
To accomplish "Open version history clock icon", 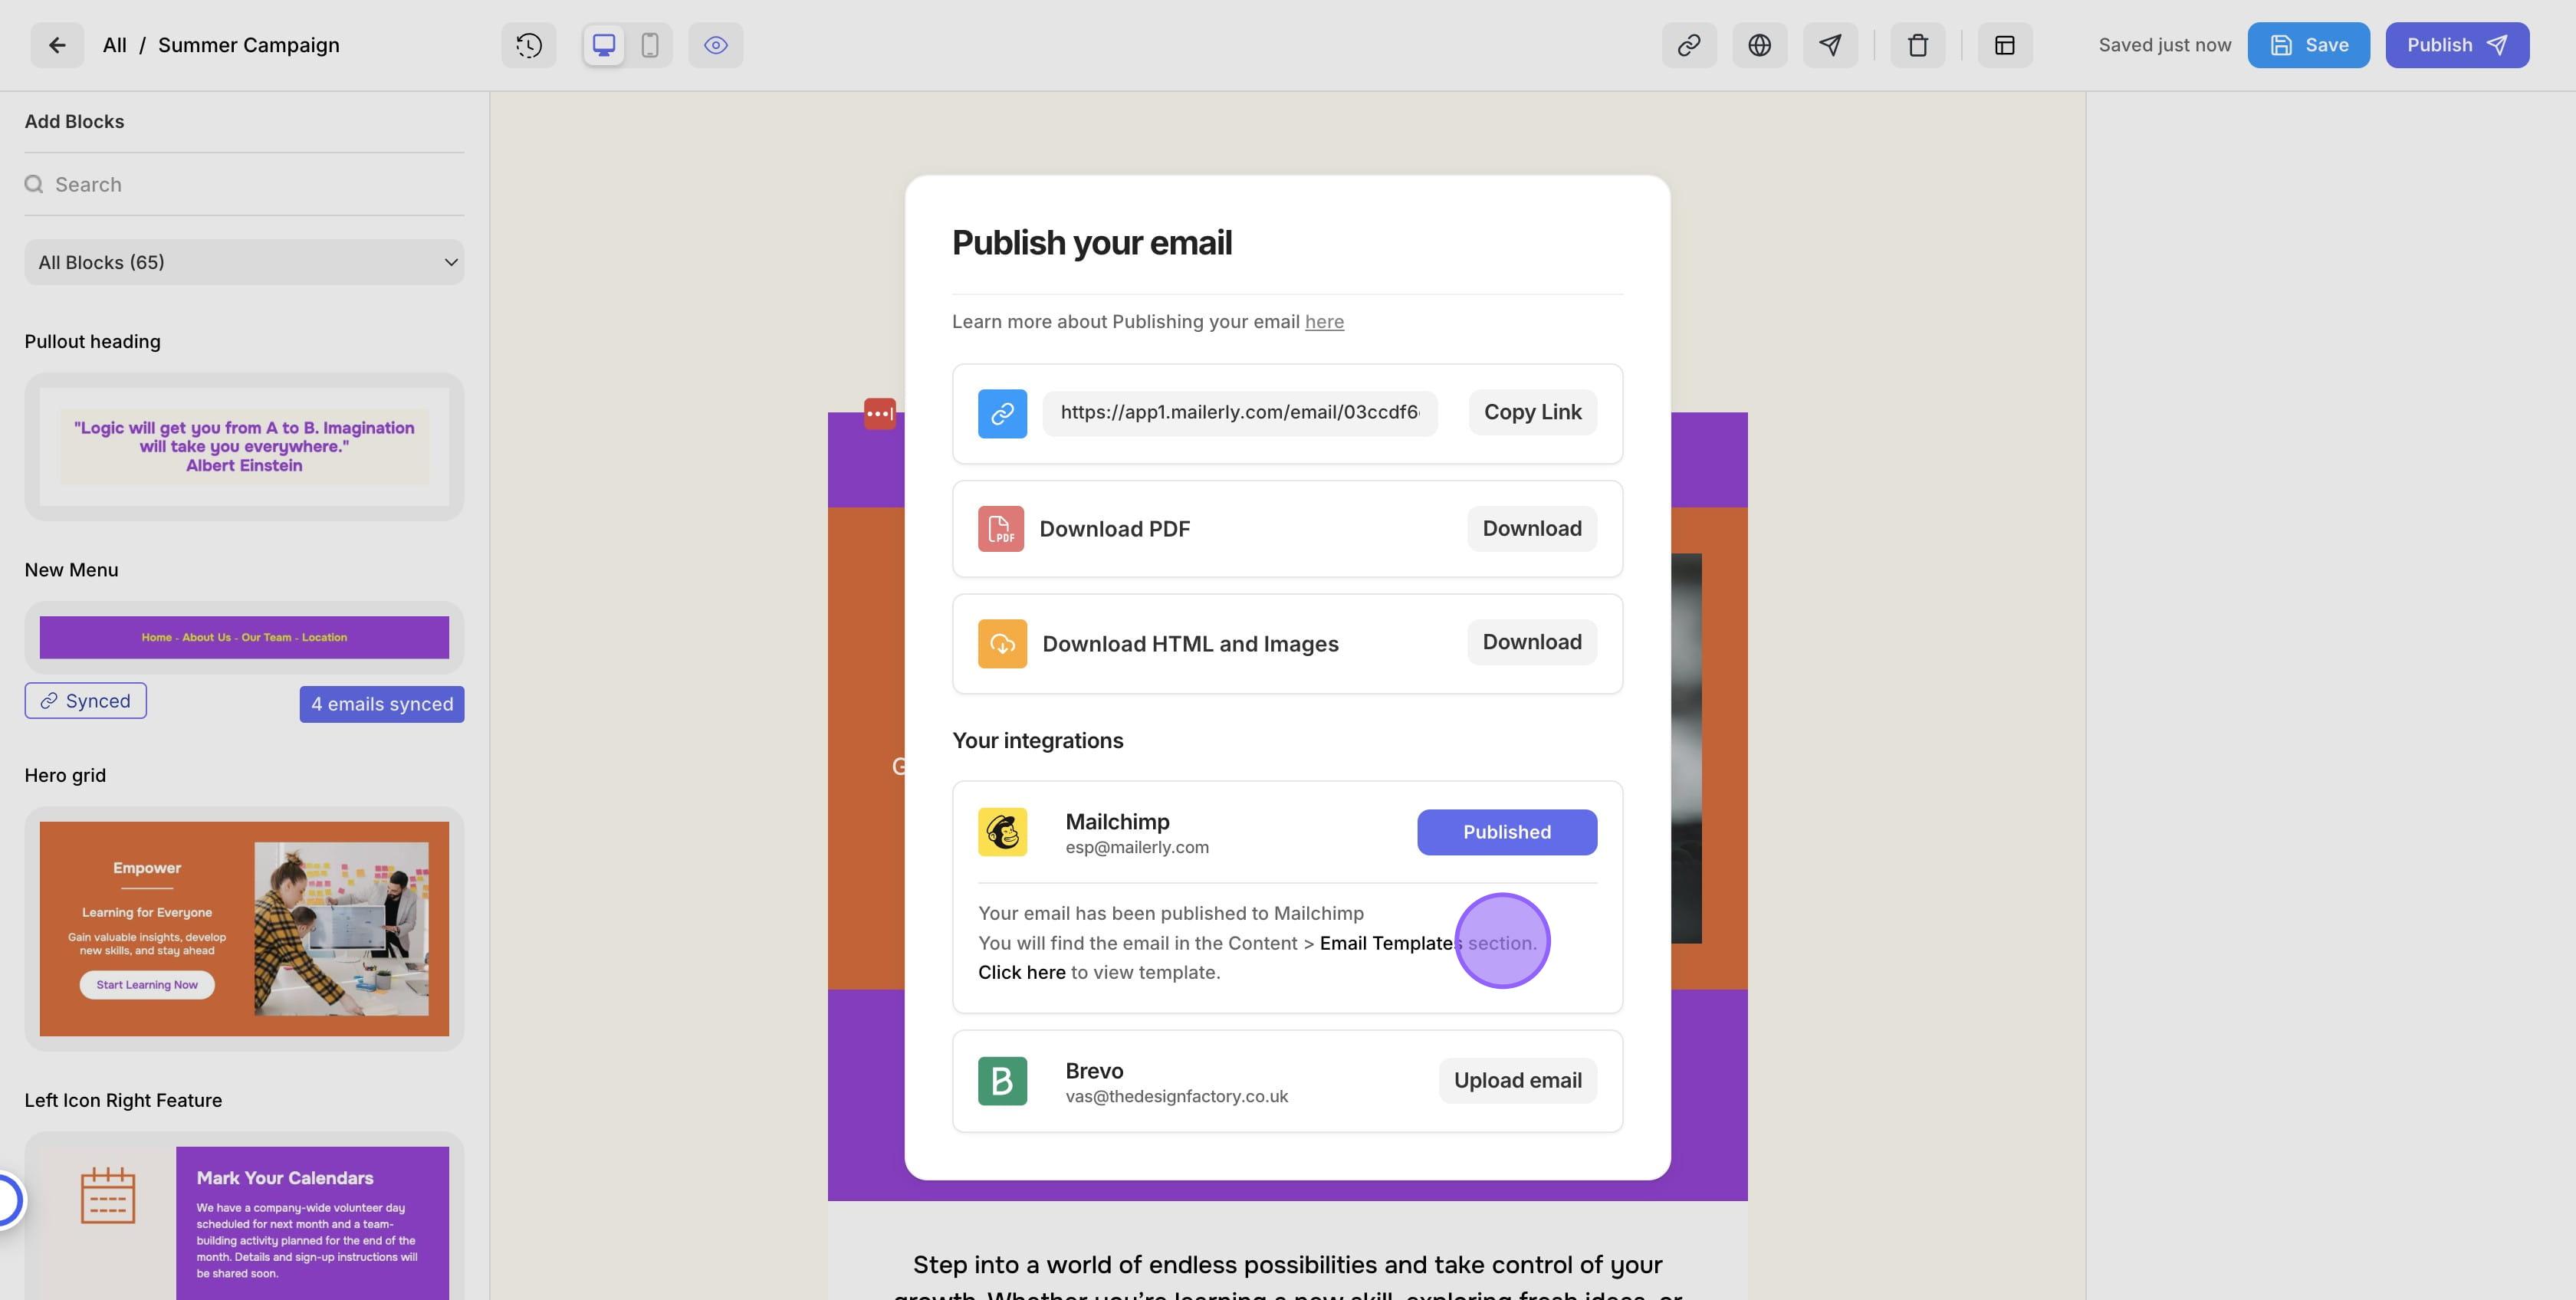I will click(x=529, y=45).
